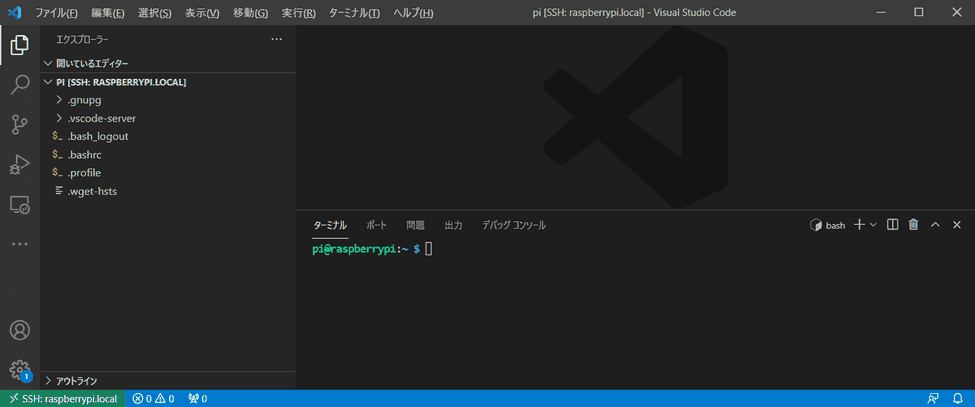
Task: Open the 実行(R) menu
Action: pos(298,13)
